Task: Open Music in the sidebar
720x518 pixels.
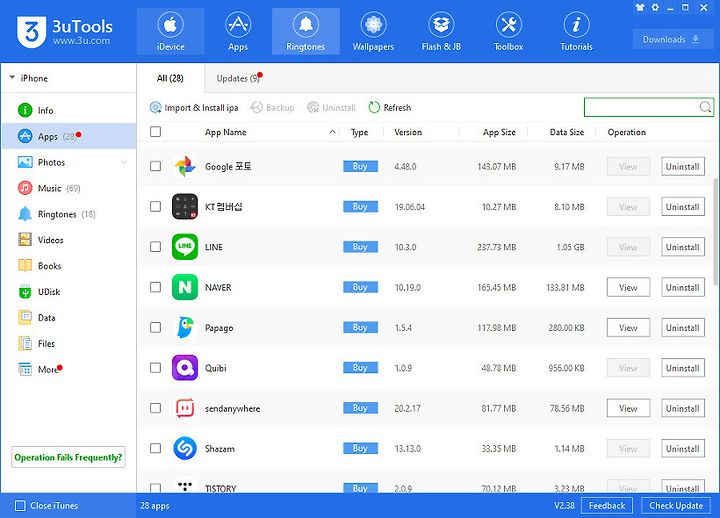Action: point(69,188)
